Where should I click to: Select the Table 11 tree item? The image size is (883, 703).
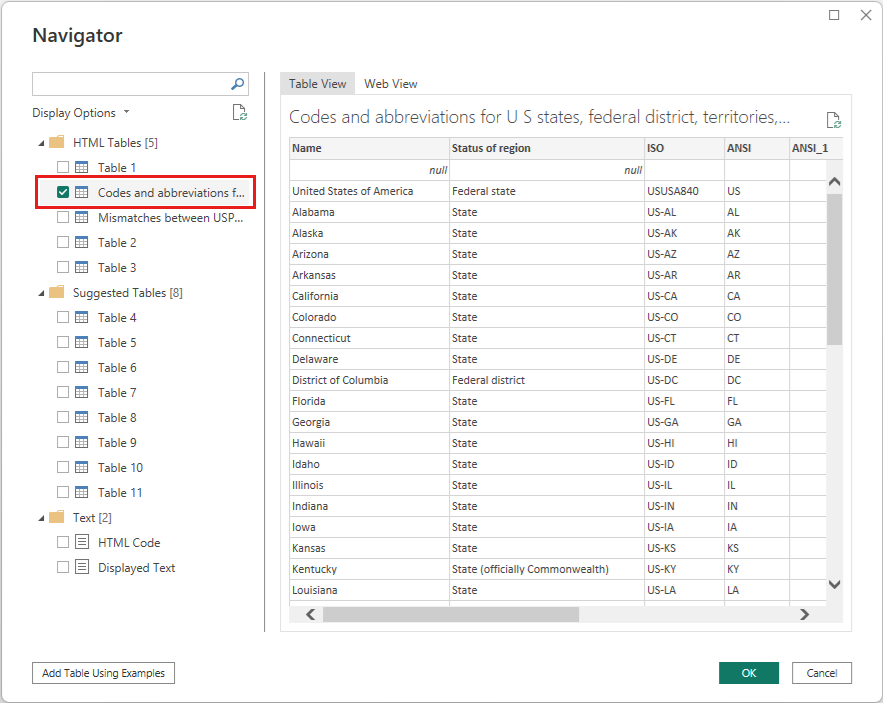(x=120, y=492)
